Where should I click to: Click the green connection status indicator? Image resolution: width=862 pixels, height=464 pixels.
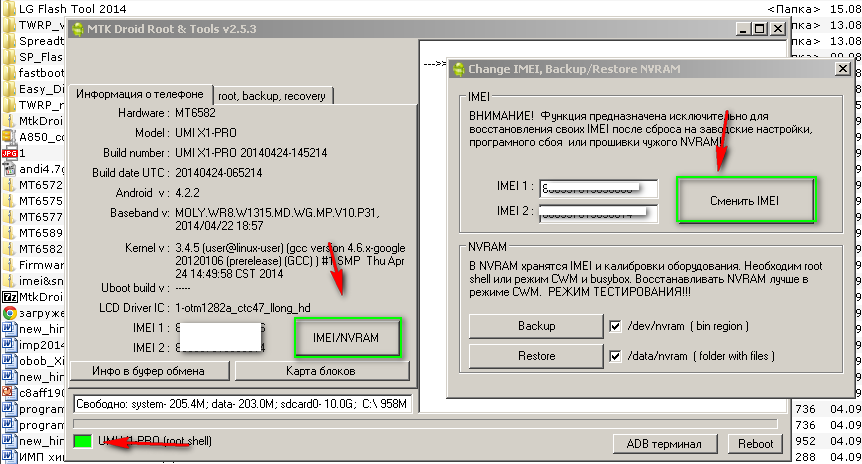82,441
